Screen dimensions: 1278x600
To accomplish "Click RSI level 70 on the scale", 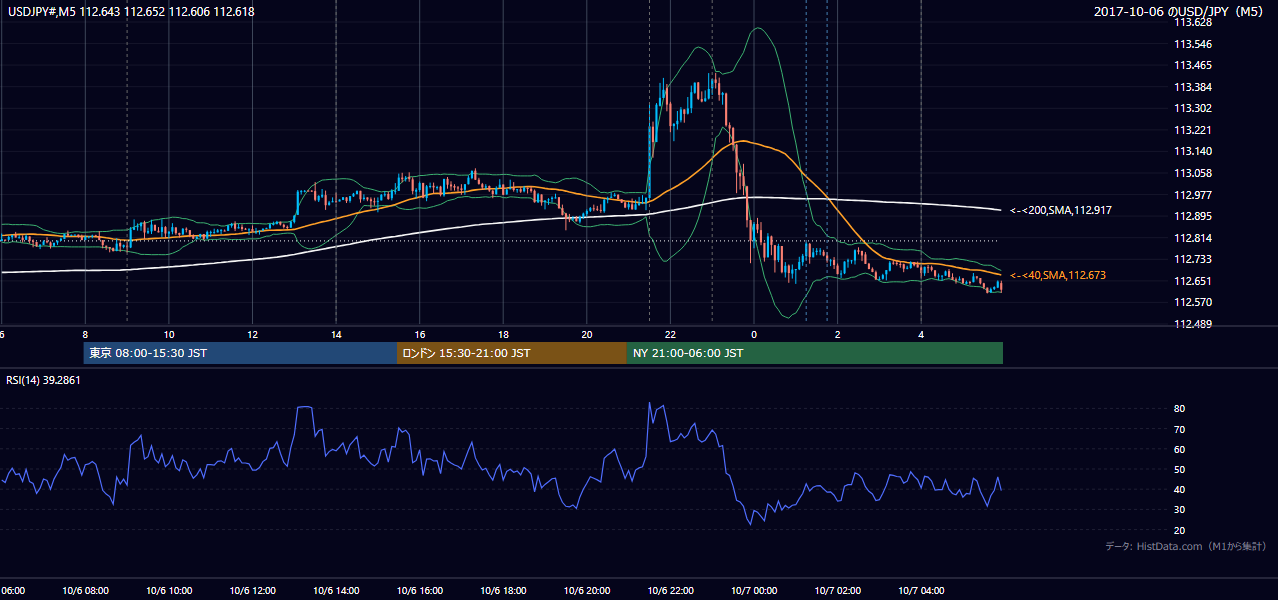I will (1180, 429).
